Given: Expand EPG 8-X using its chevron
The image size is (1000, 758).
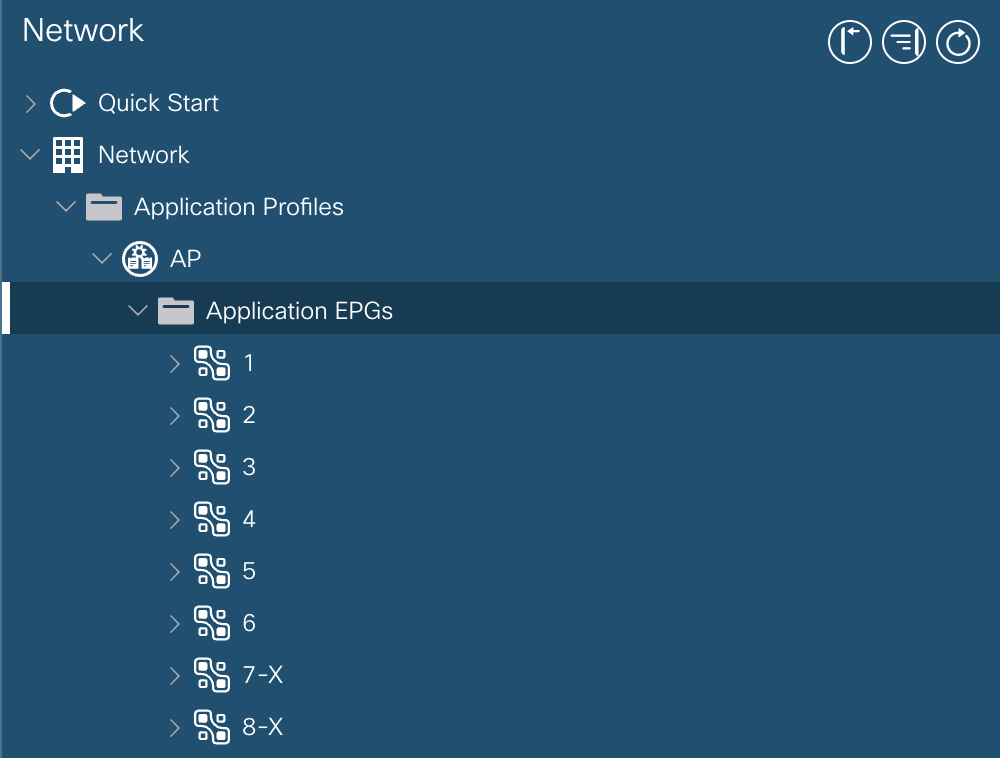Looking at the screenshot, I should click(173, 727).
